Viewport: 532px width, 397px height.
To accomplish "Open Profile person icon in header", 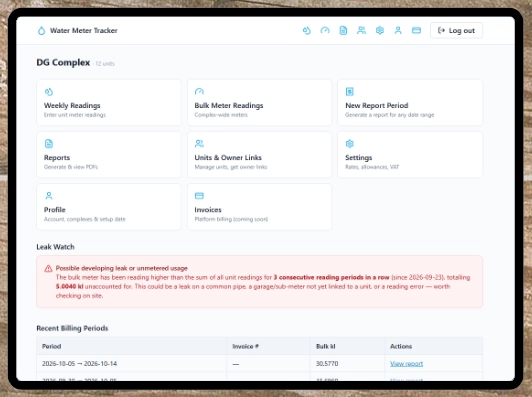I will coord(398,31).
